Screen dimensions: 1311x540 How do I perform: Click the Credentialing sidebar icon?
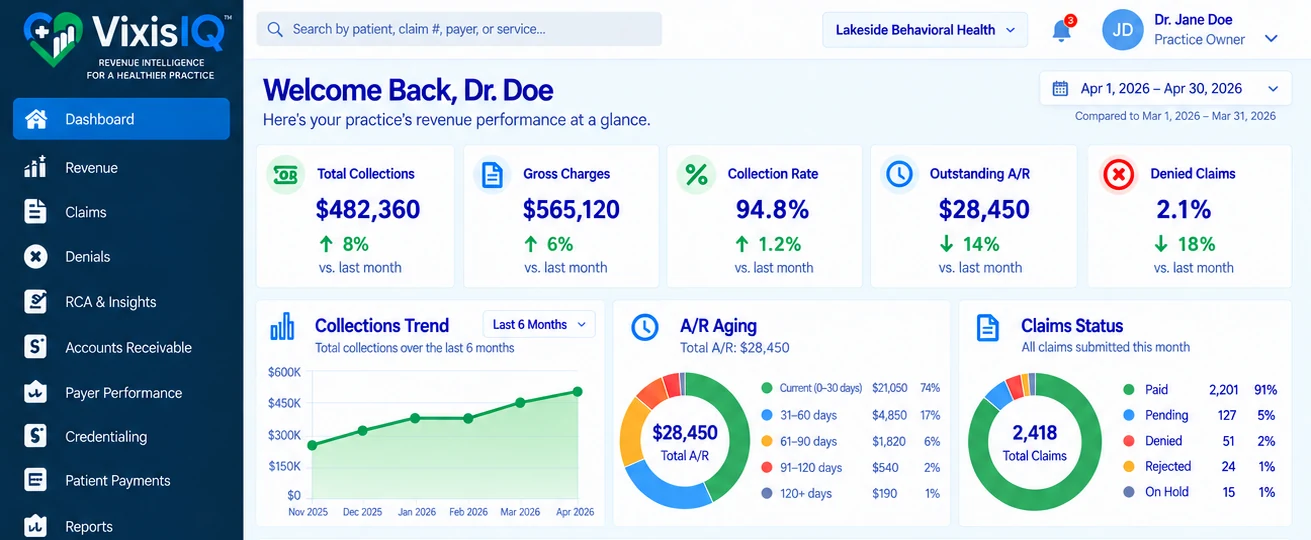pyautogui.click(x=36, y=436)
